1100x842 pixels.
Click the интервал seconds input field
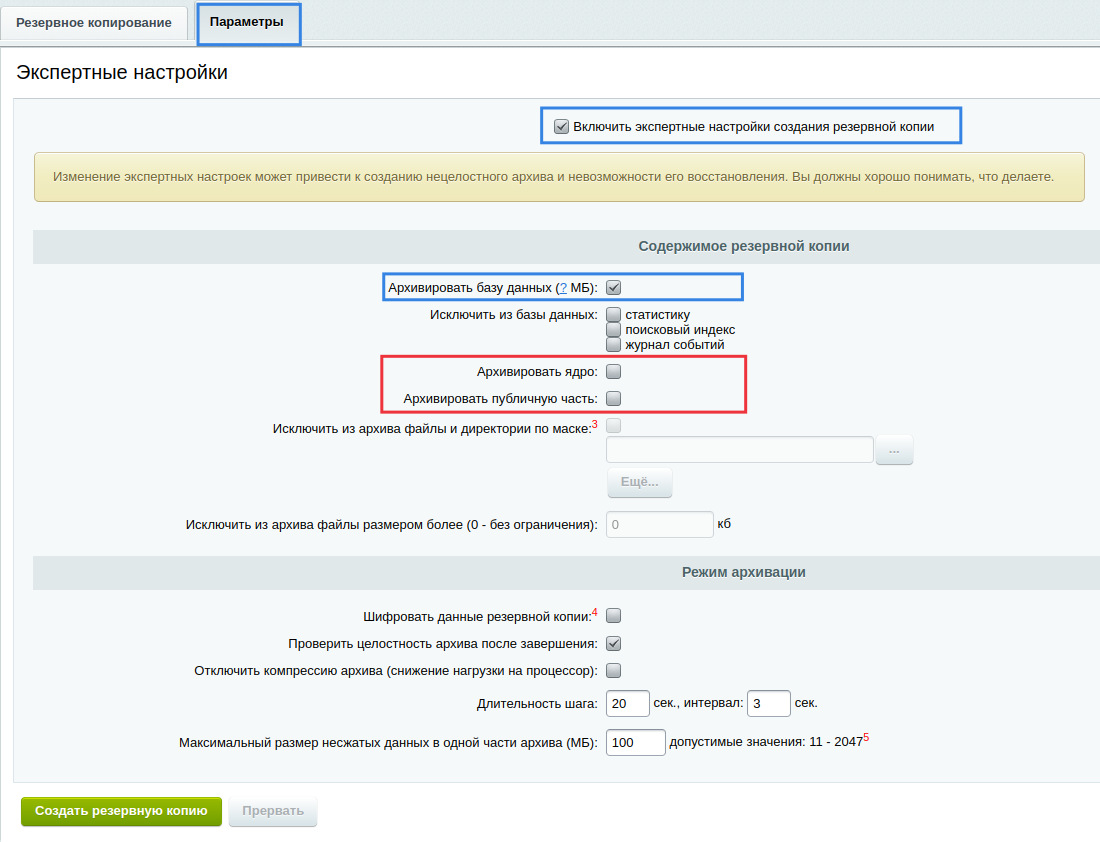point(768,704)
